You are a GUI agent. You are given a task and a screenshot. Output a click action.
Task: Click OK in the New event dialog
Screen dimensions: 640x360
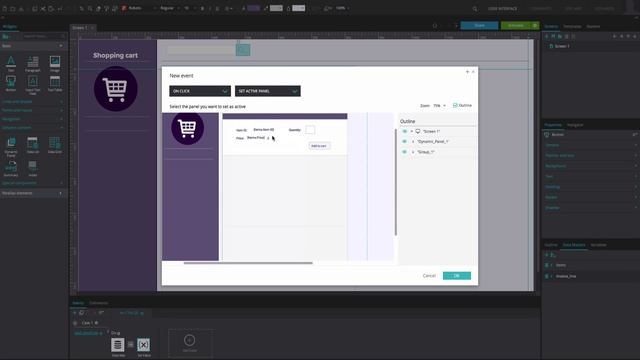pyautogui.click(x=457, y=276)
